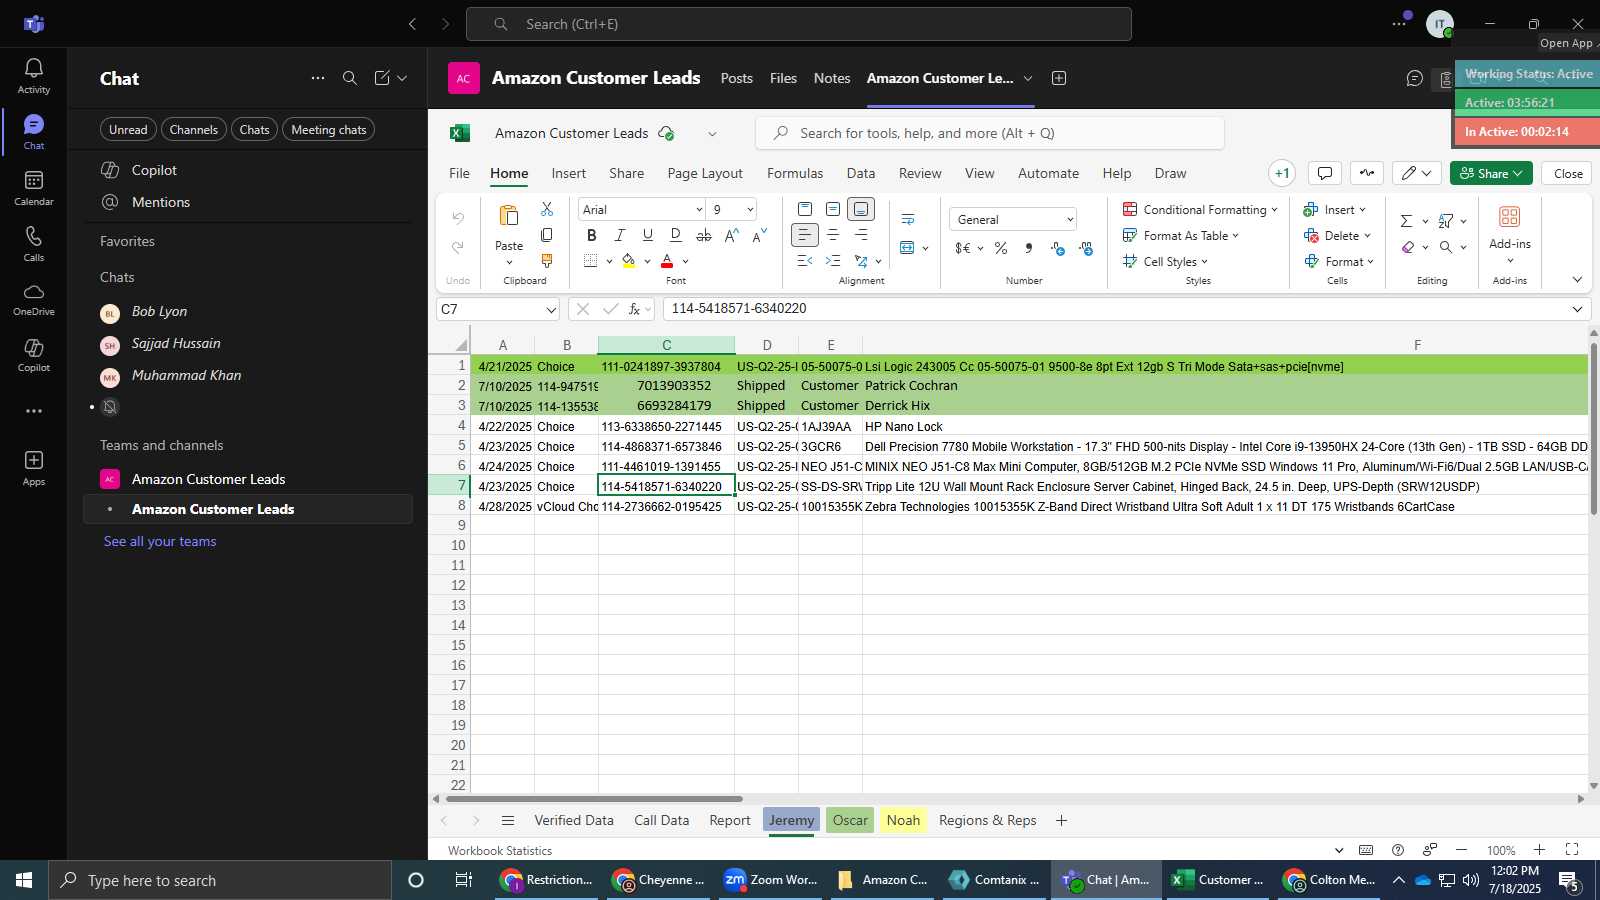Toggle Strikethrough formatting

tap(704, 235)
